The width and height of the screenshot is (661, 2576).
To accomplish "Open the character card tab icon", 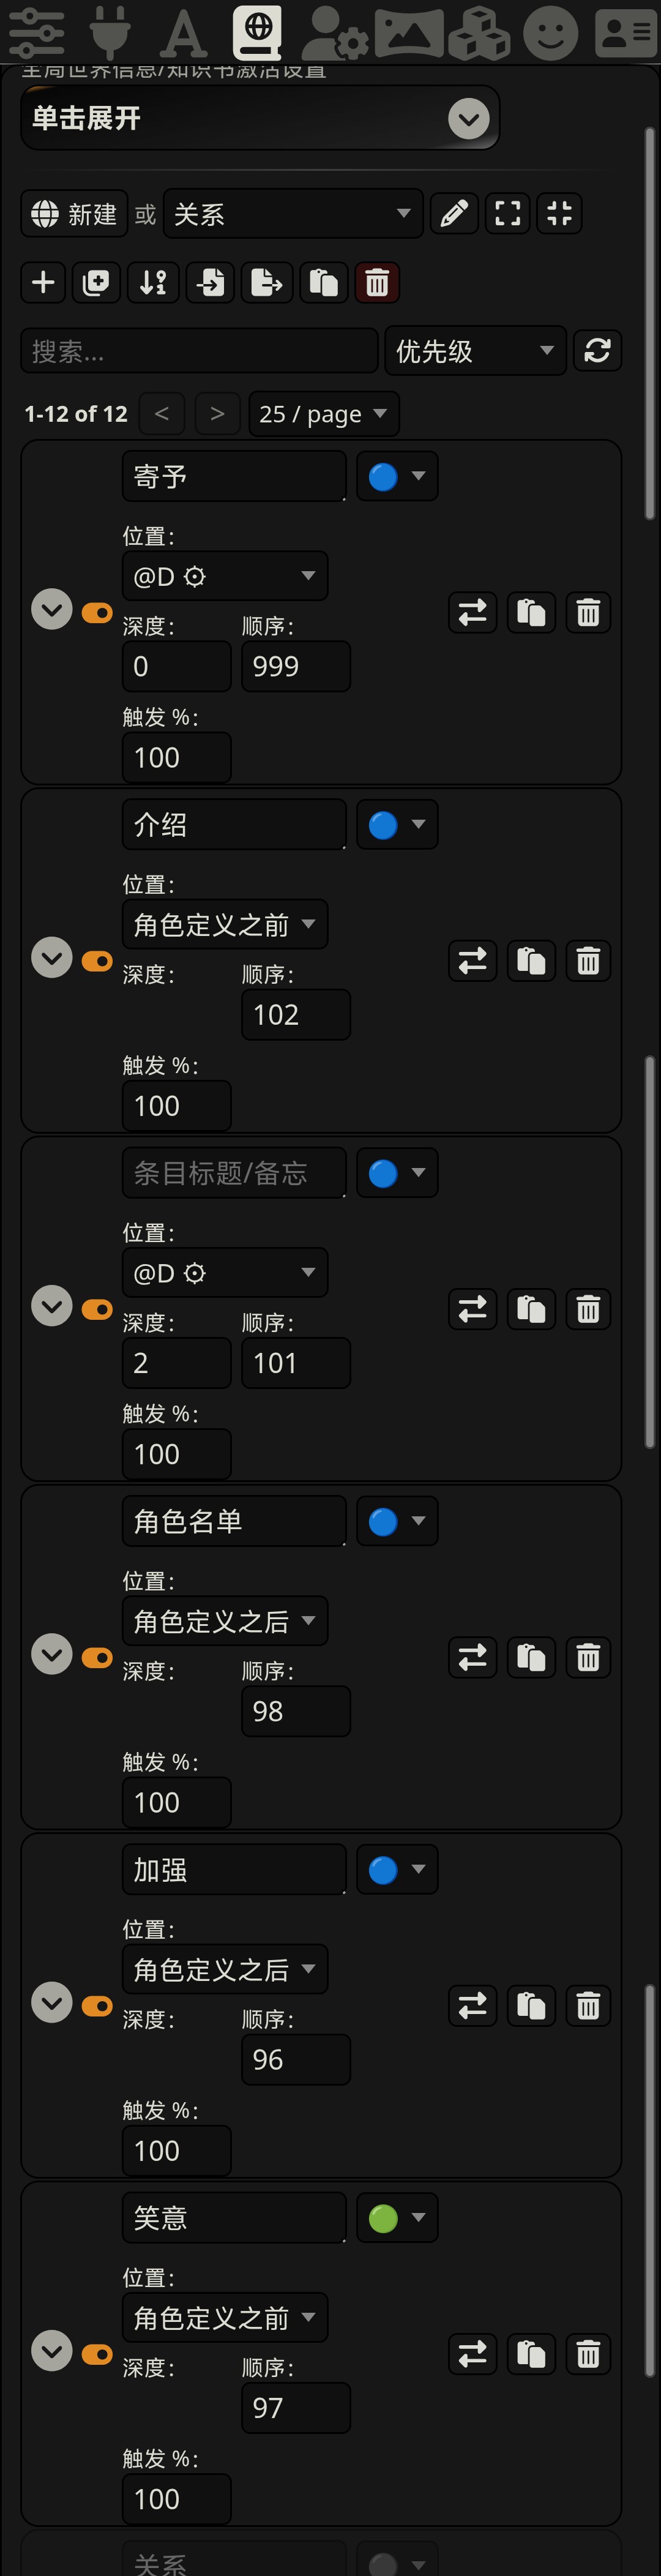I will tap(625, 32).
